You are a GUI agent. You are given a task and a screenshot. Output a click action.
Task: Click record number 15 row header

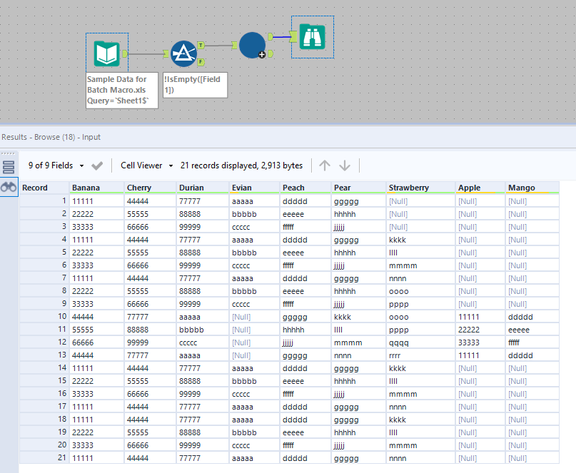(x=44, y=381)
